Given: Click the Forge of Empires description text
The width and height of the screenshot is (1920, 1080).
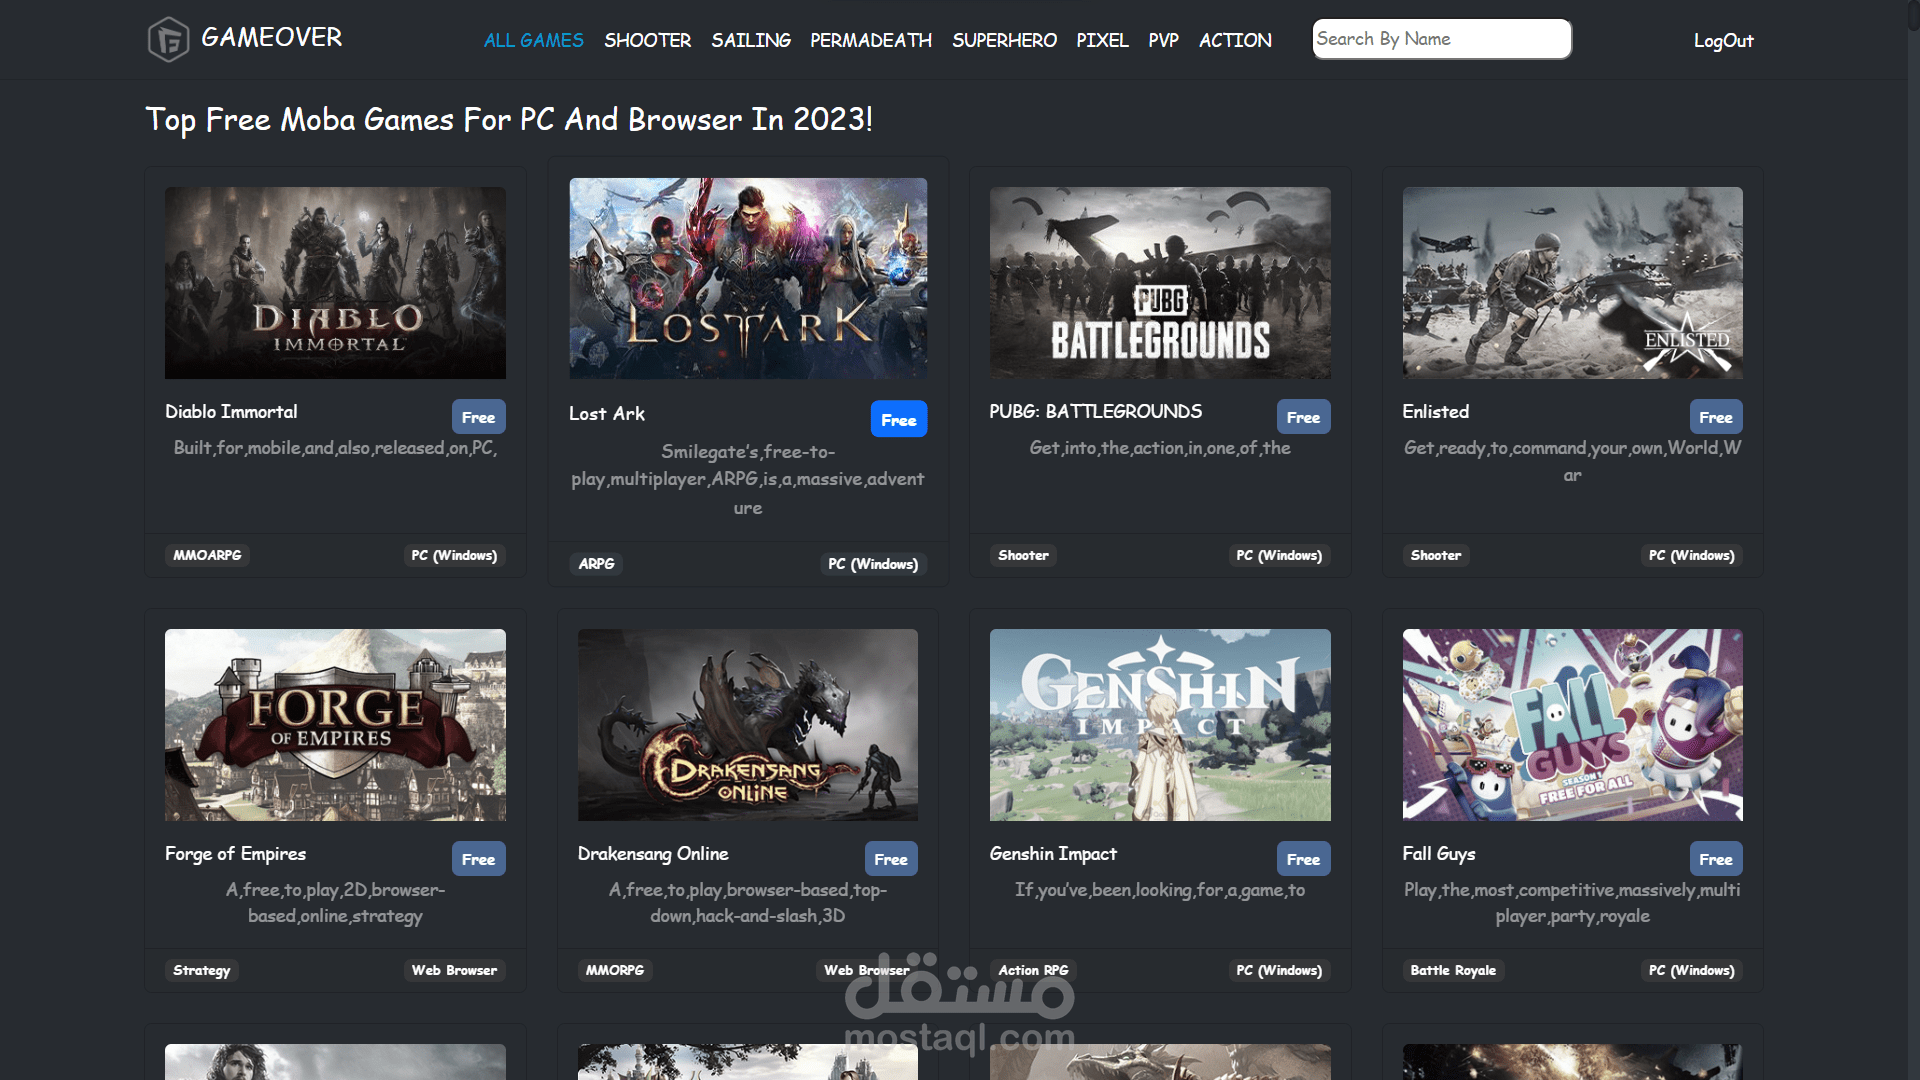Looking at the screenshot, I should click(335, 903).
